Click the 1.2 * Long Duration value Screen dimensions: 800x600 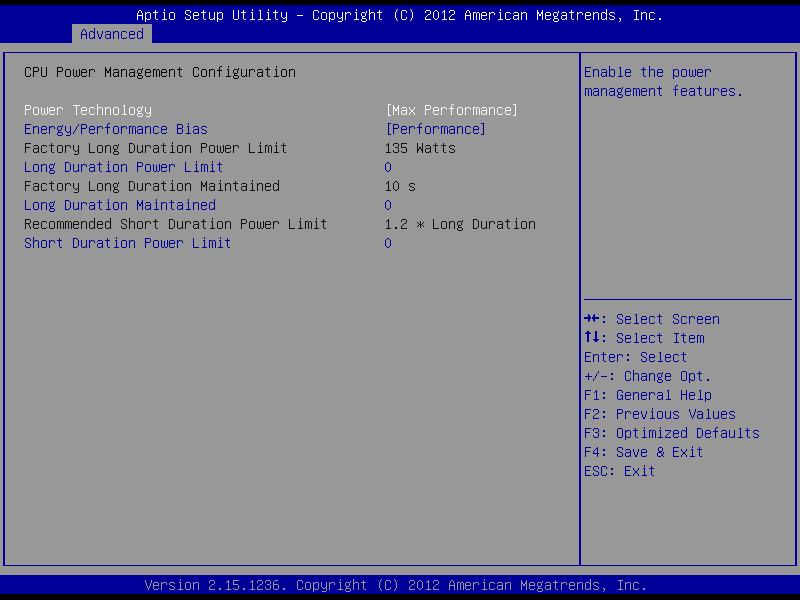[x=460, y=224]
